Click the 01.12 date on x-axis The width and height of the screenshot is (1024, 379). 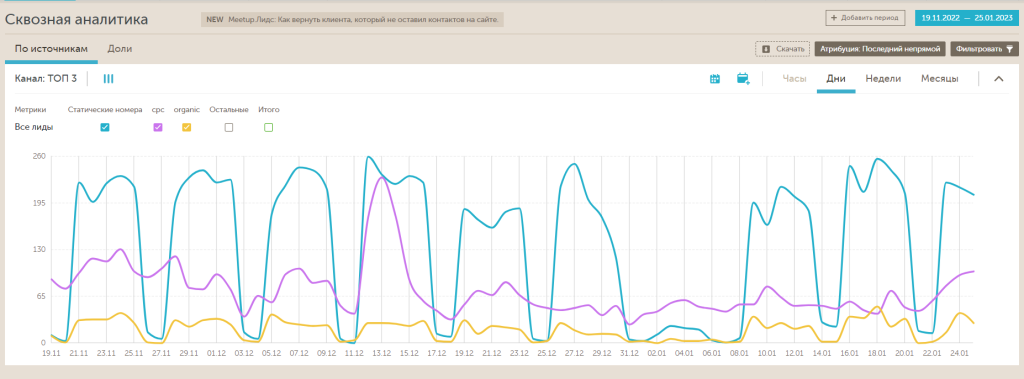point(216,353)
